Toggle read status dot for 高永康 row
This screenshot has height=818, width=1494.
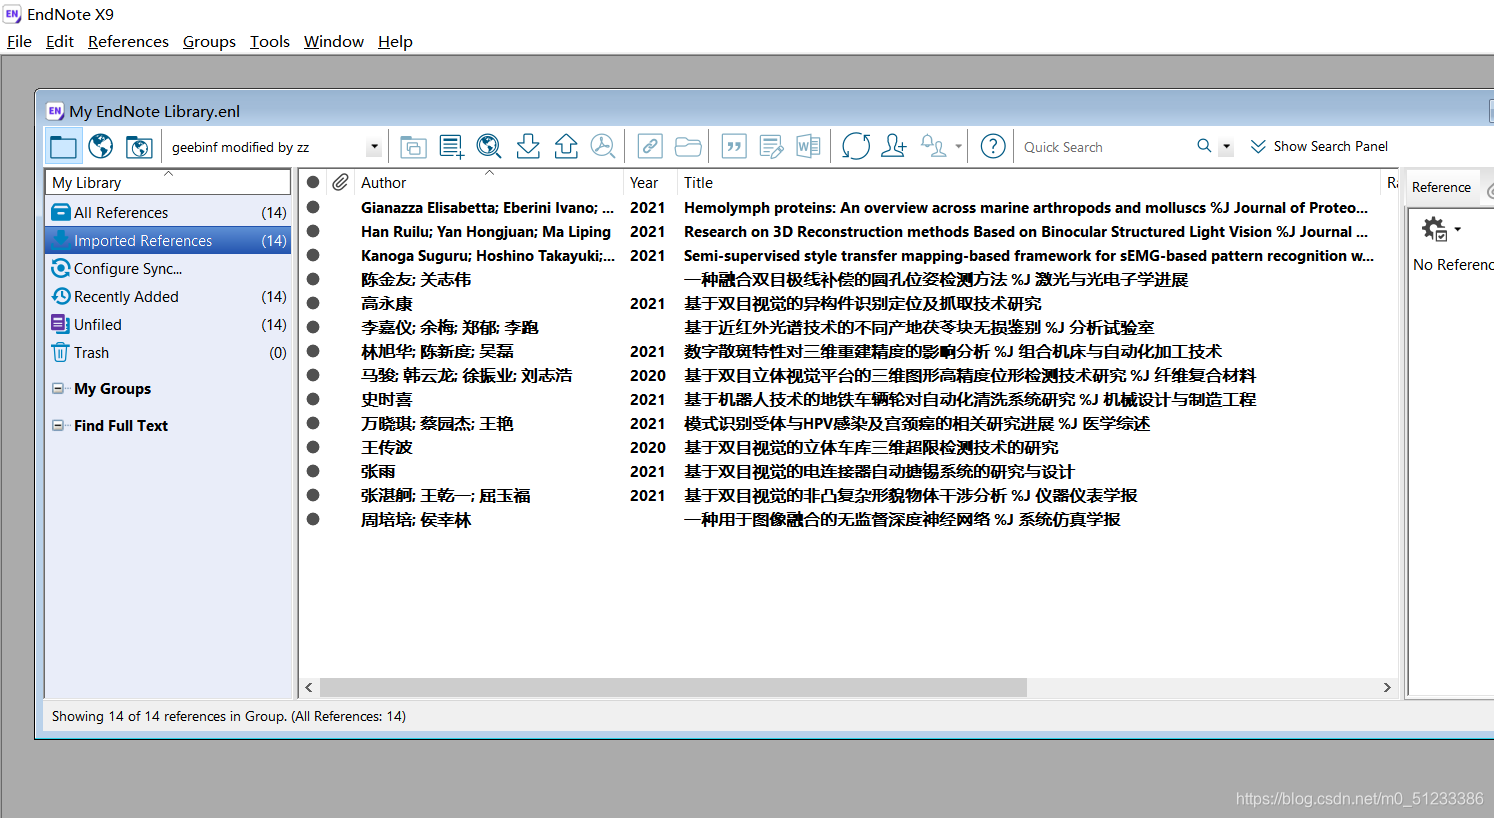coord(313,303)
